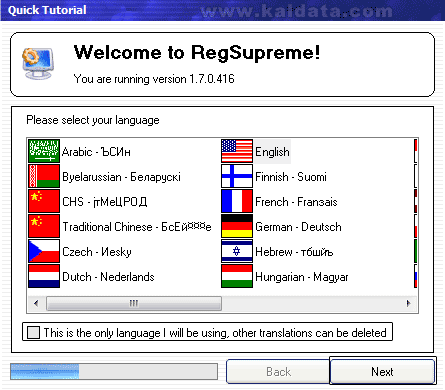Screen dimensions: 445x390
Task: Select the Hungarian flag icon
Action: tap(237, 276)
